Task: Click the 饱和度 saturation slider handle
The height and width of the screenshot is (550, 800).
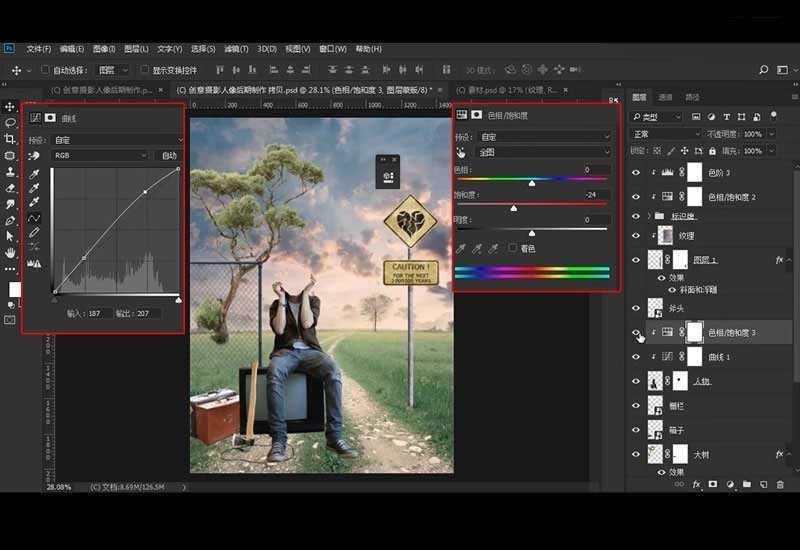Action: pyautogui.click(x=513, y=208)
